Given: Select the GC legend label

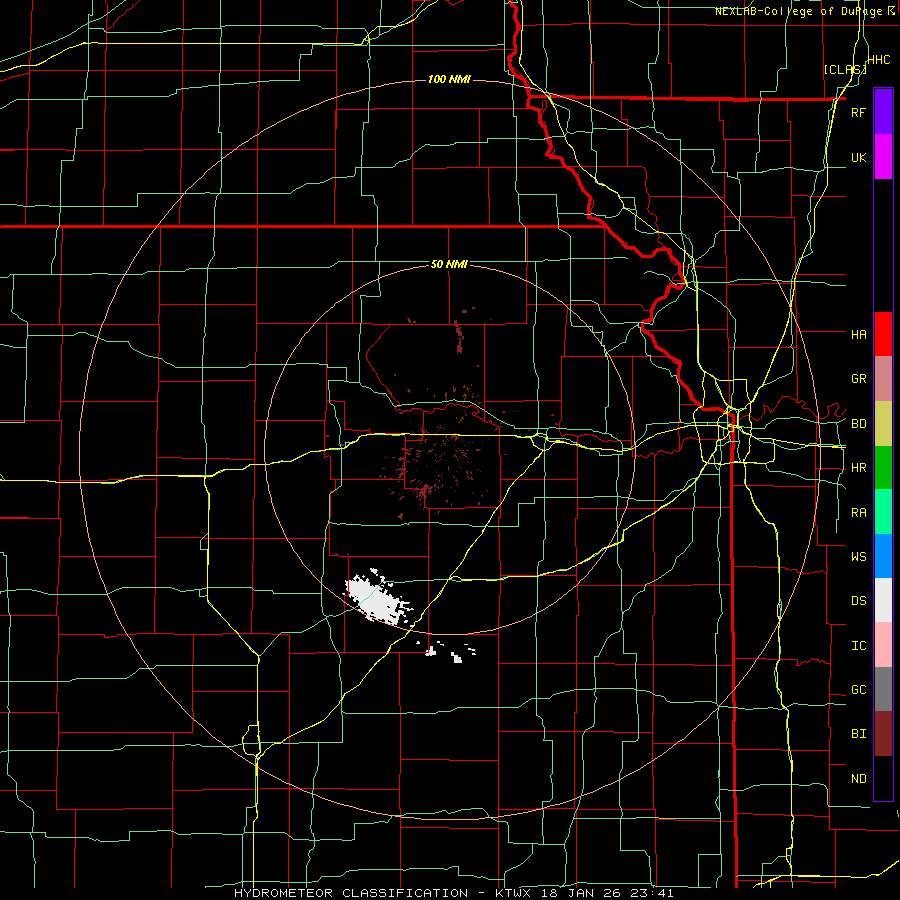Looking at the screenshot, I should click(x=858, y=690).
